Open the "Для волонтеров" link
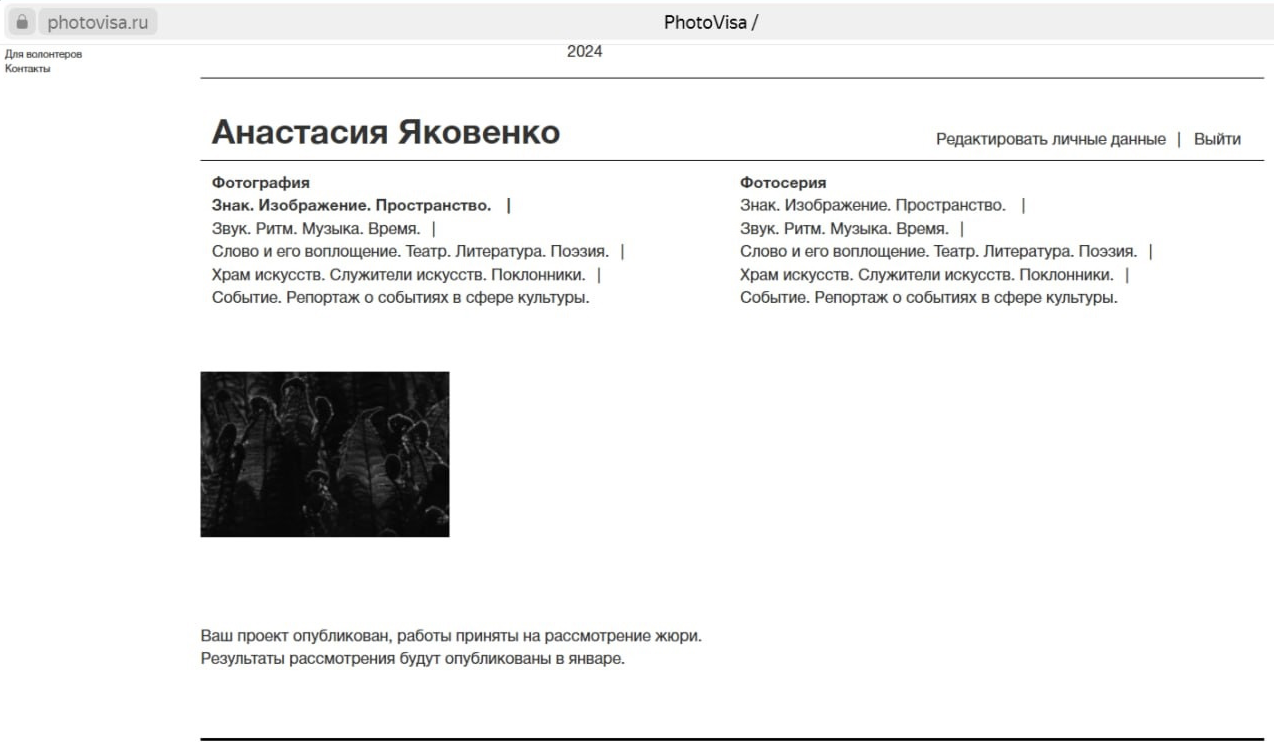The height and width of the screenshot is (746, 1274). point(43,54)
